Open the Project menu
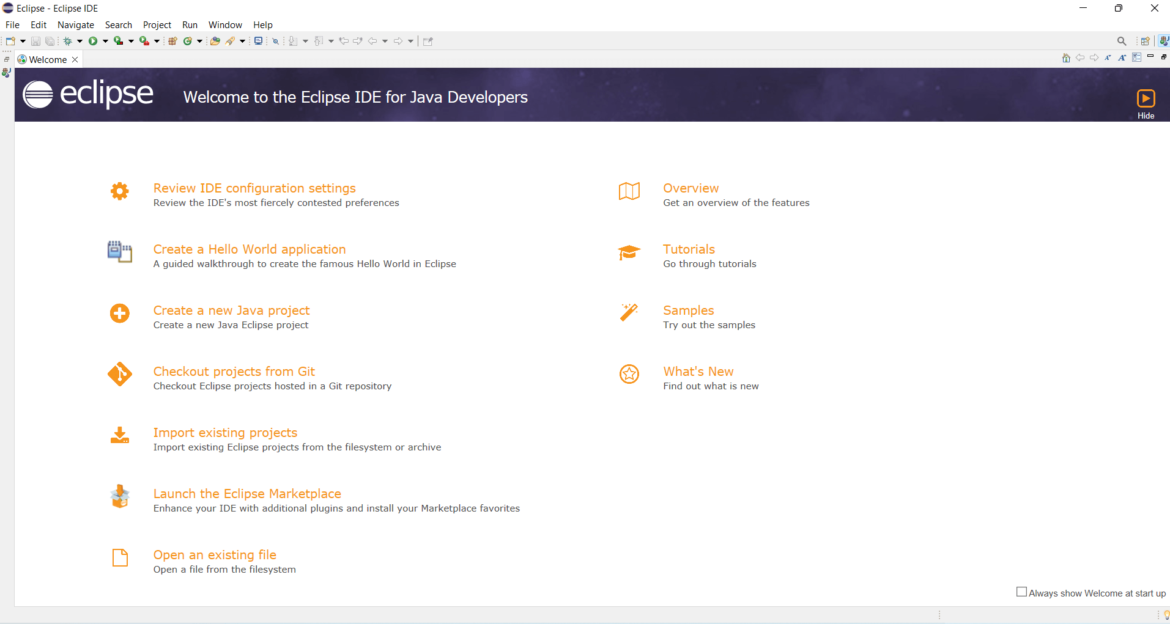Viewport: 1170px width, 624px height. (157, 24)
